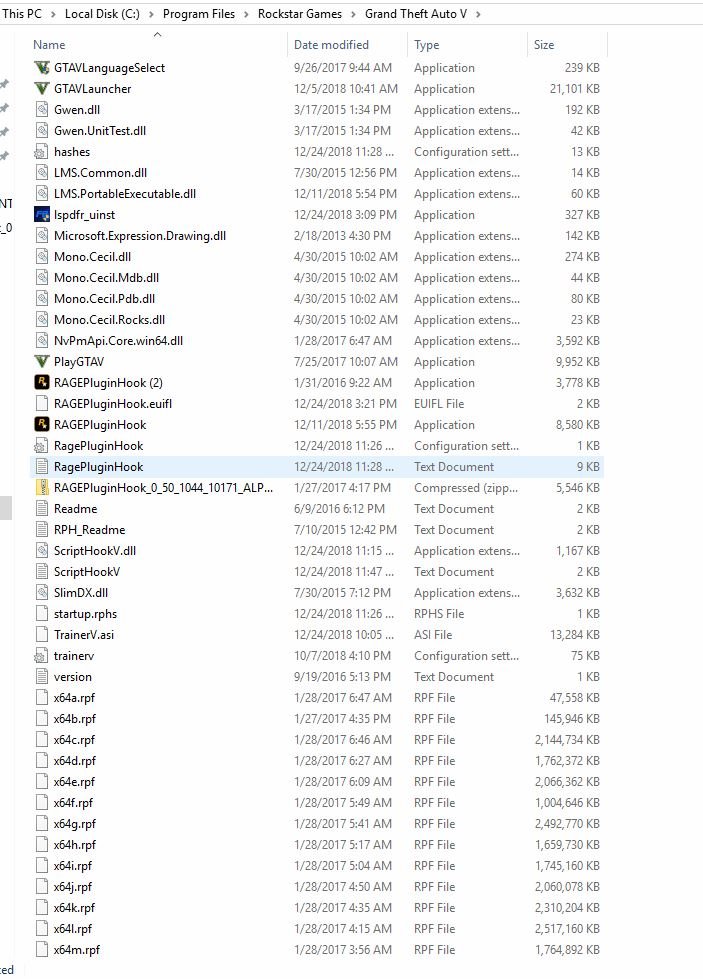Select the x64f.rpf file name
The width and height of the screenshot is (703, 979).
tap(73, 803)
